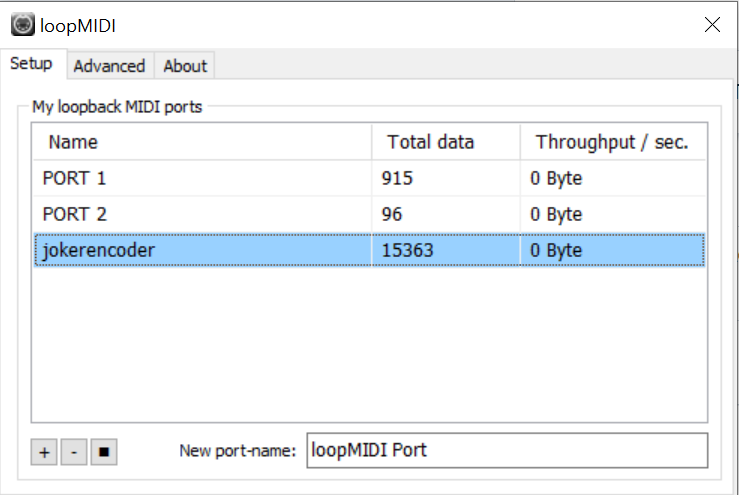Image resolution: width=739 pixels, height=495 pixels.
Task: Select the PORT 1 row
Action: (370, 178)
